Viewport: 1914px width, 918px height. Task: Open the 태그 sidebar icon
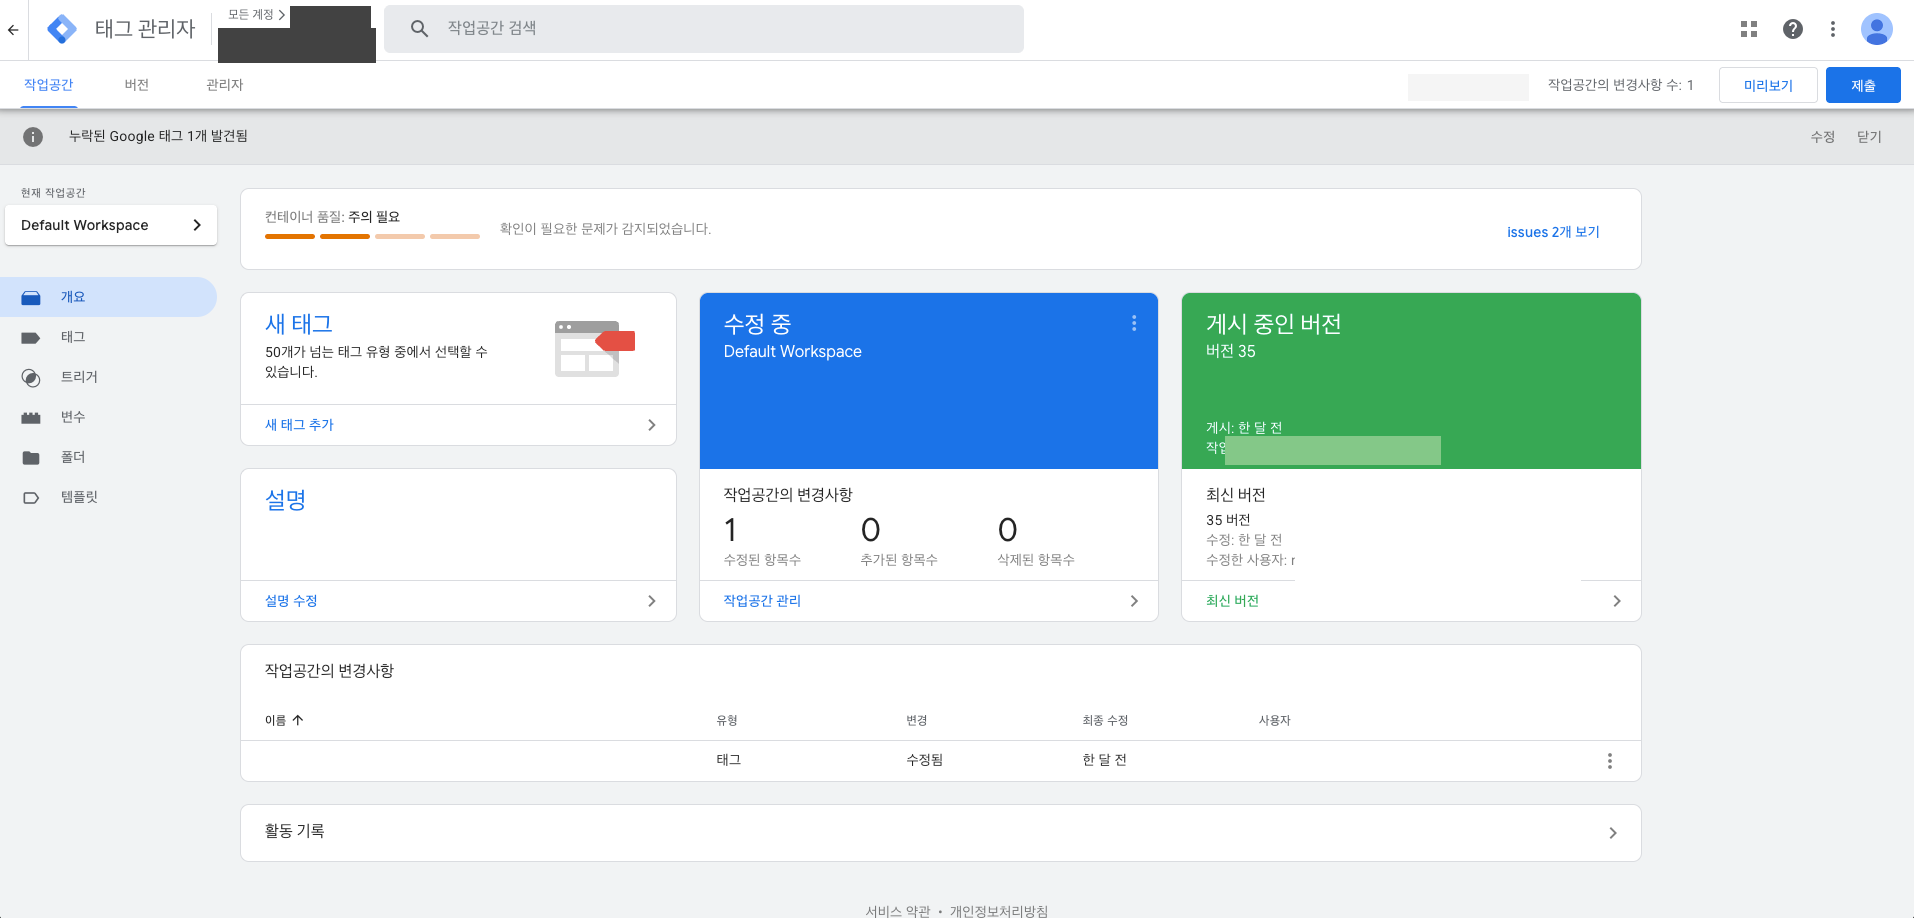(30, 337)
